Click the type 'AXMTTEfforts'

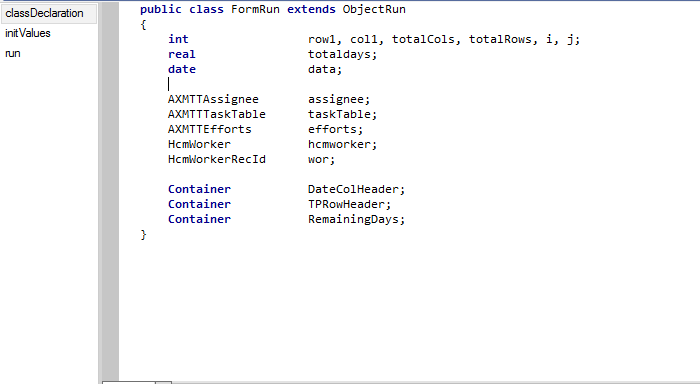(x=210, y=129)
